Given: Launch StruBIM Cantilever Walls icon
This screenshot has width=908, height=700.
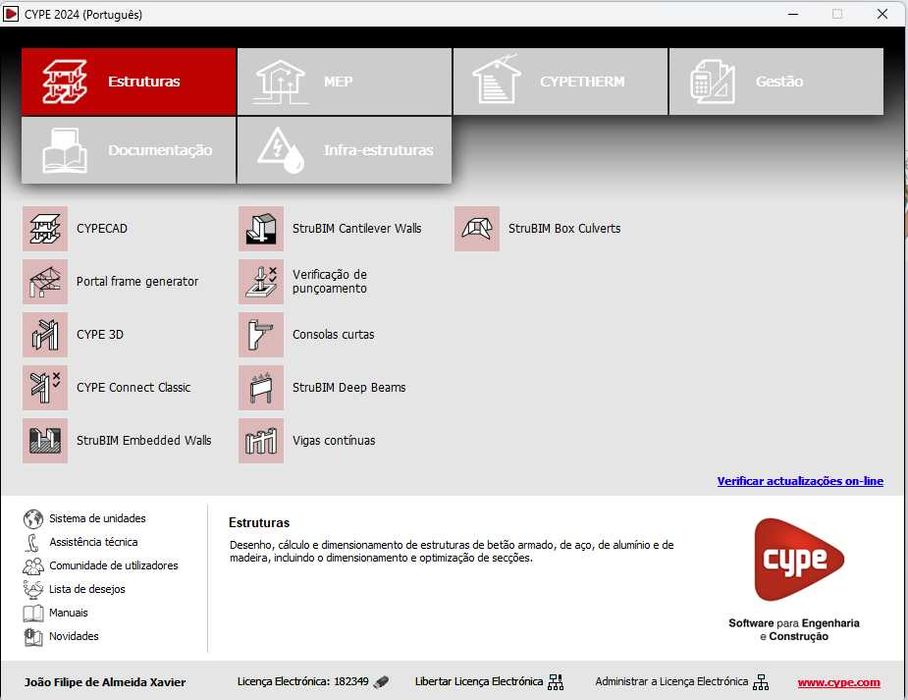Looking at the screenshot, I should point(261,229).
